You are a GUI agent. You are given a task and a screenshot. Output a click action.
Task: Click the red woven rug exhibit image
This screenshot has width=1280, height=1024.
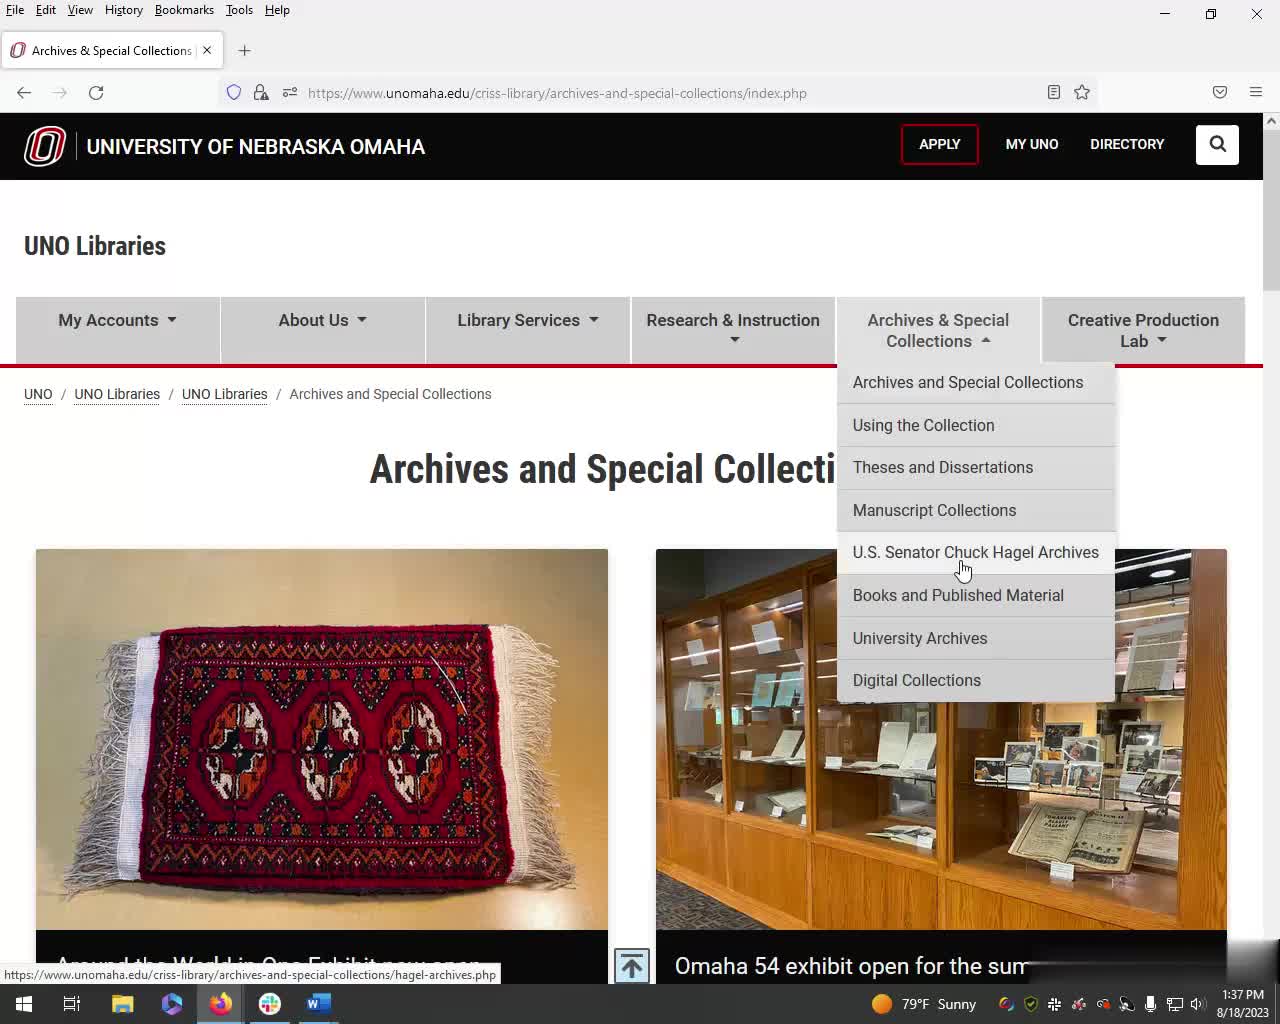point(322,739)
